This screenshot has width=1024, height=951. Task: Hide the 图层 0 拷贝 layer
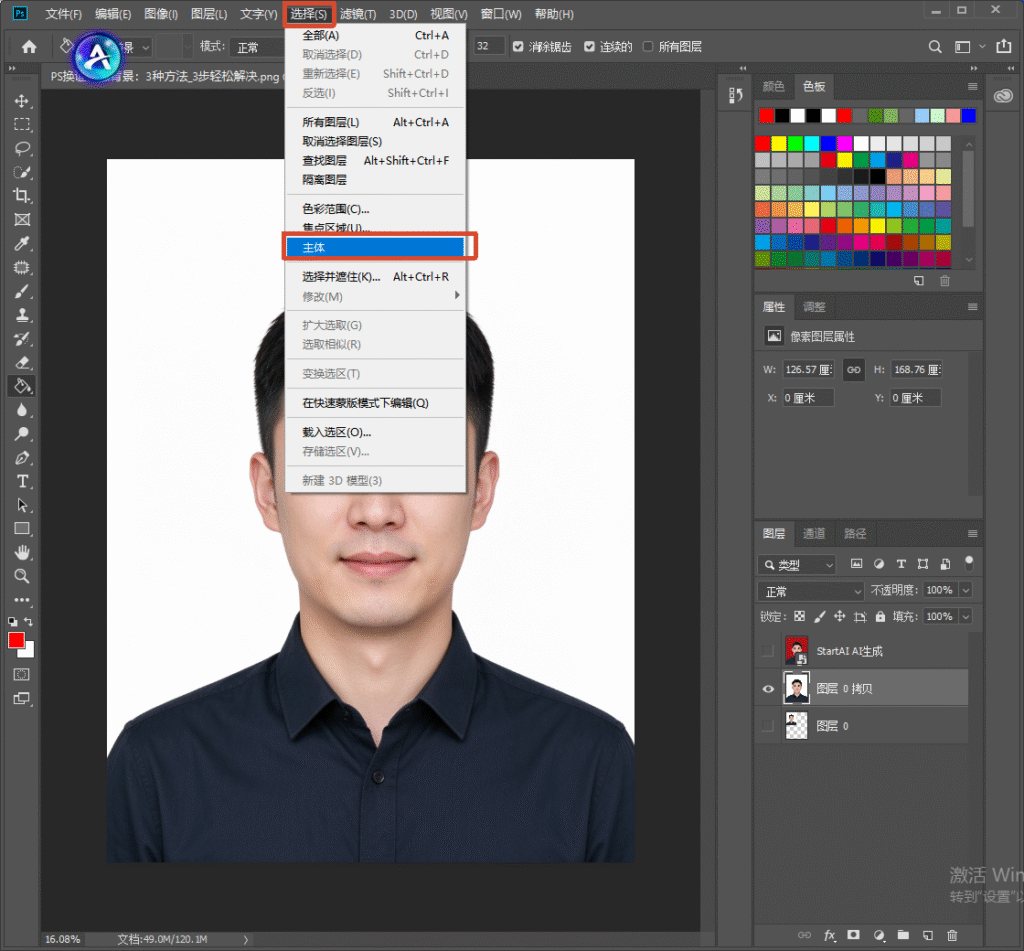pos(768,688)
